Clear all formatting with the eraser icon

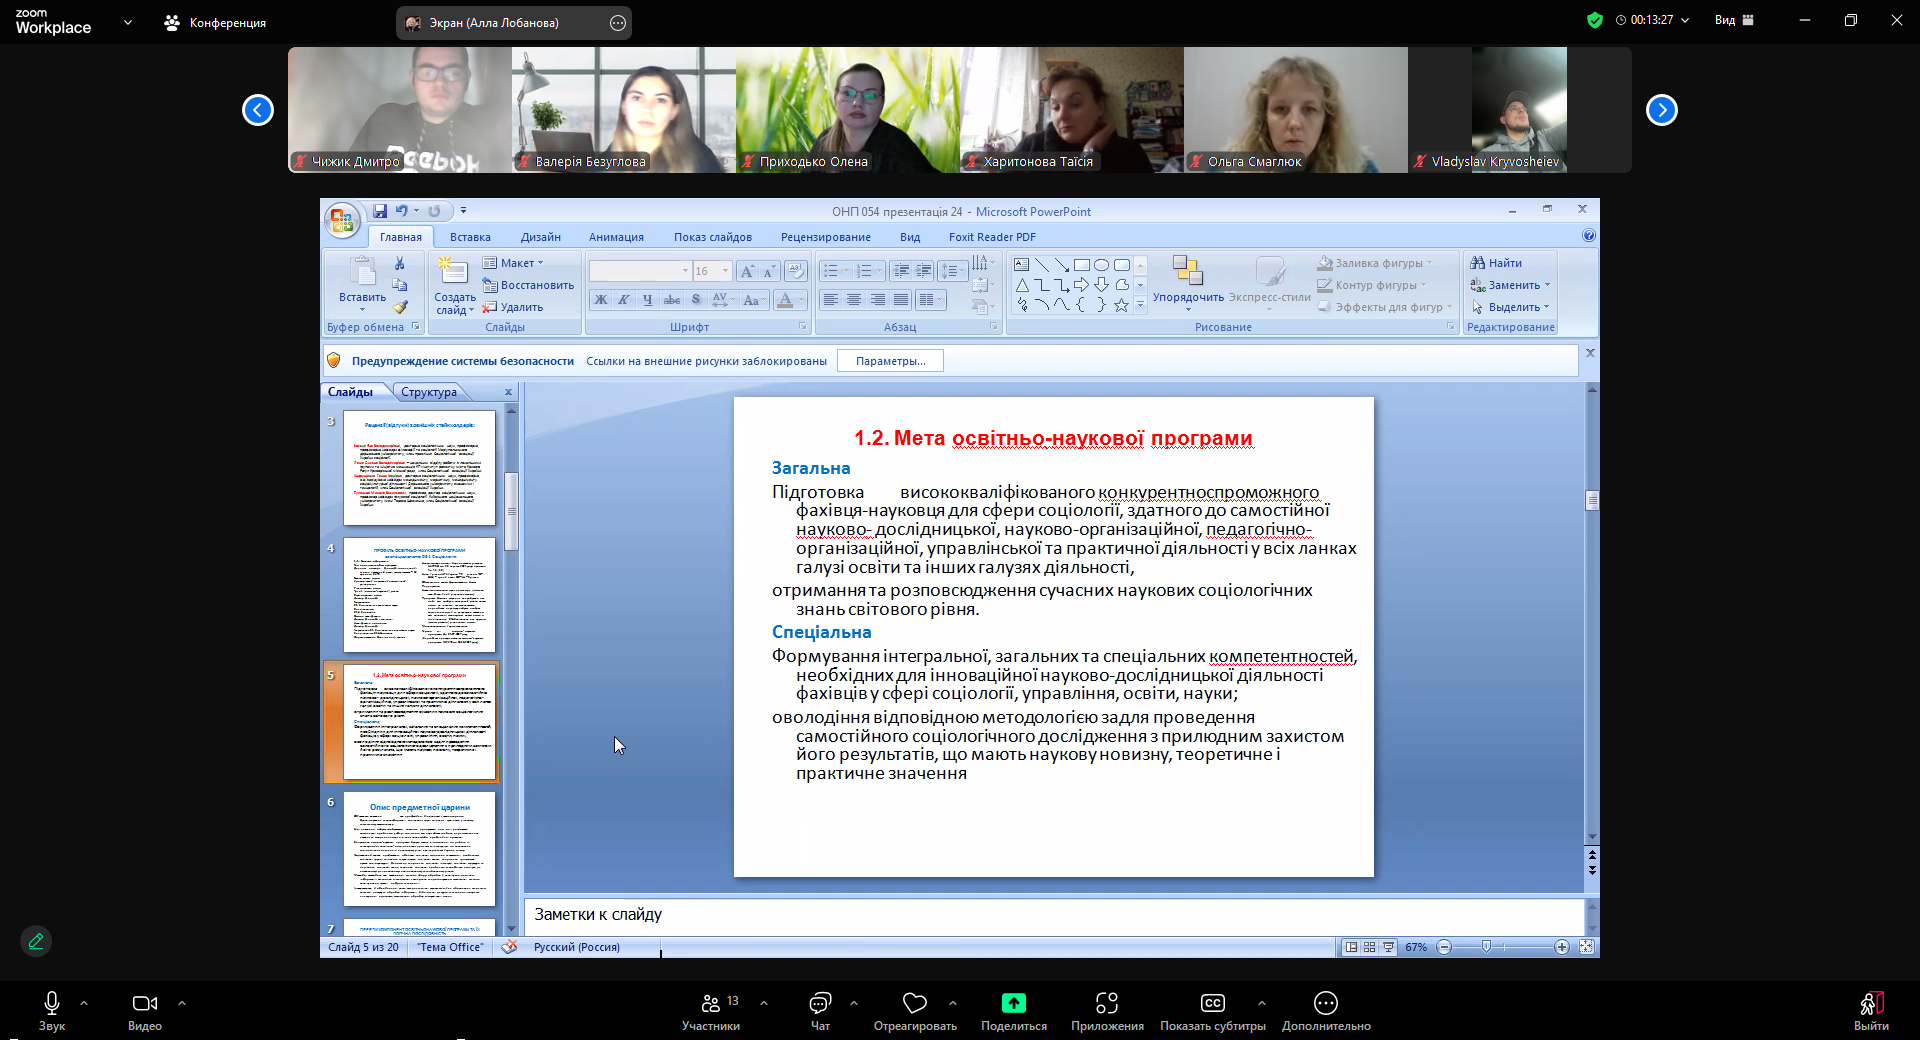click(x=796, y=271)
